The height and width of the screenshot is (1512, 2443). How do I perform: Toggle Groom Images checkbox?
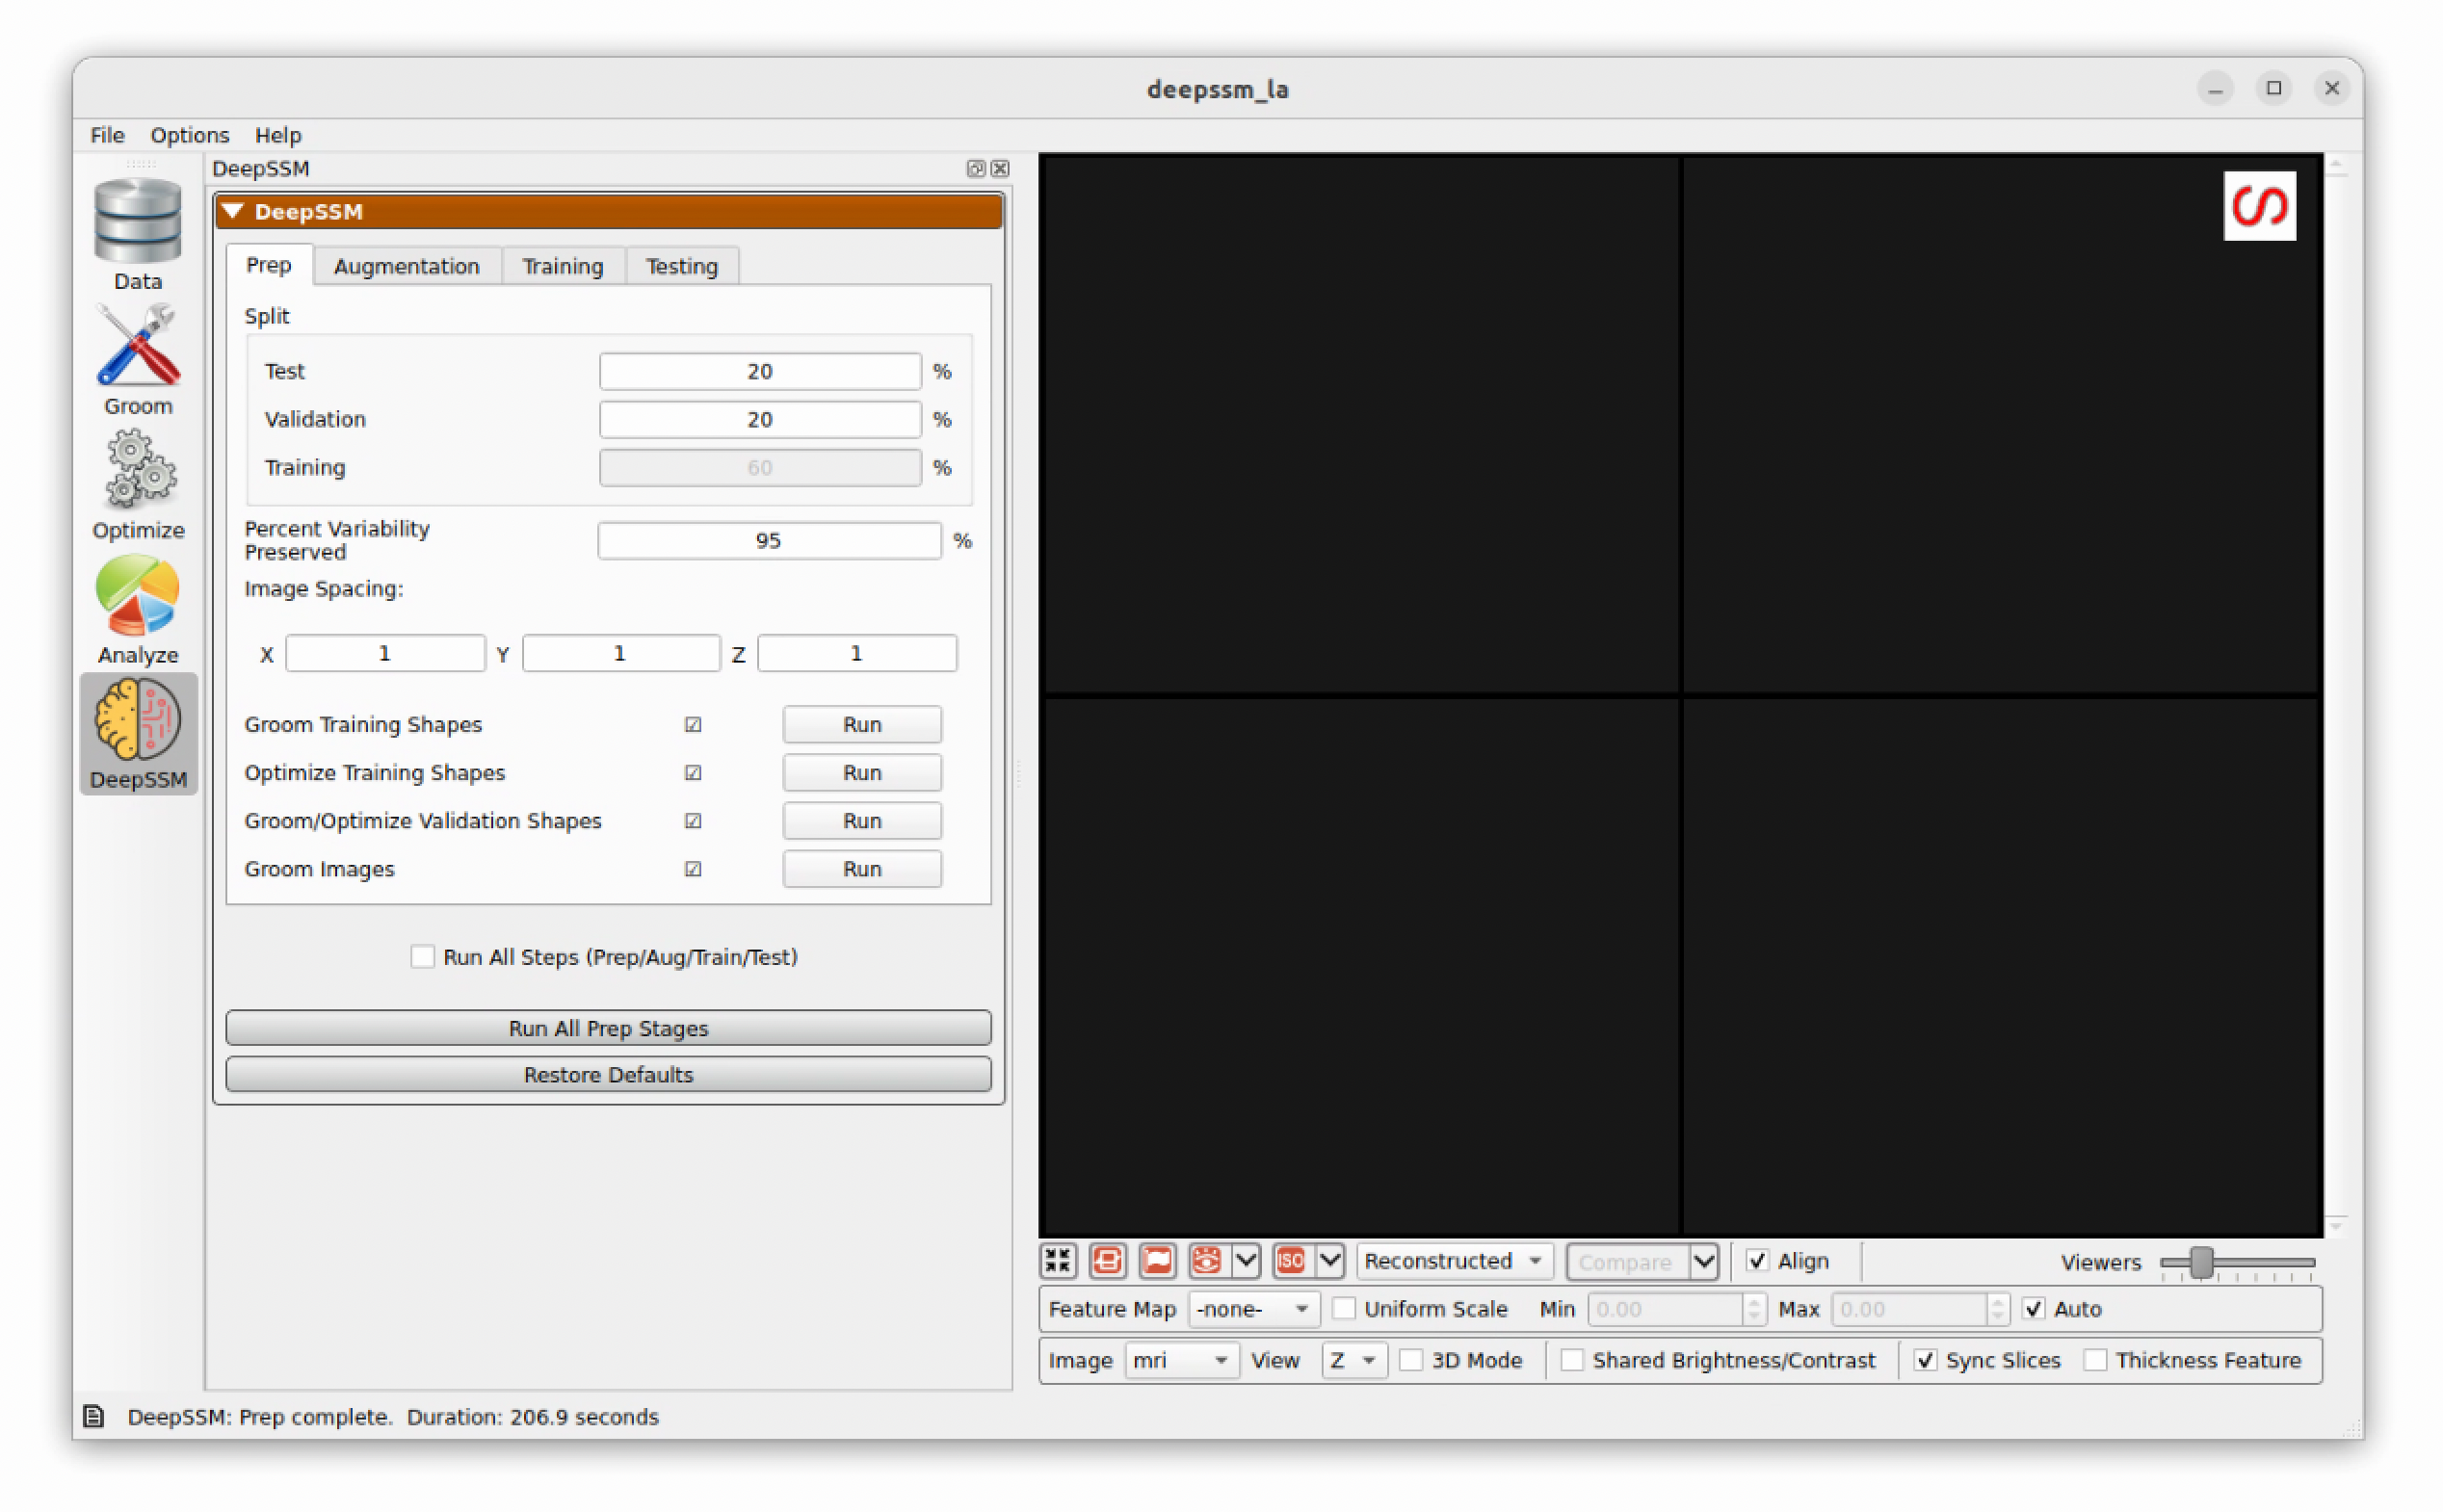[693, 869]
